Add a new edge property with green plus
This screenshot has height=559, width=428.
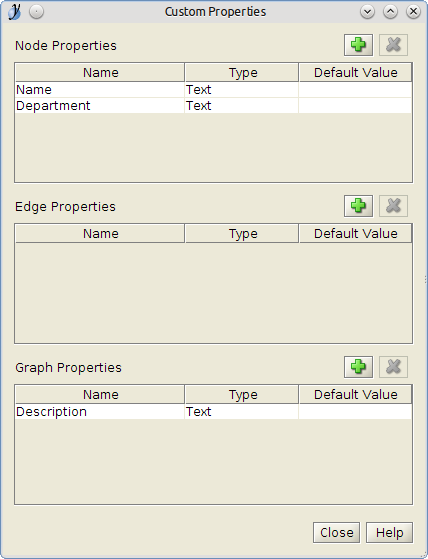358,206
